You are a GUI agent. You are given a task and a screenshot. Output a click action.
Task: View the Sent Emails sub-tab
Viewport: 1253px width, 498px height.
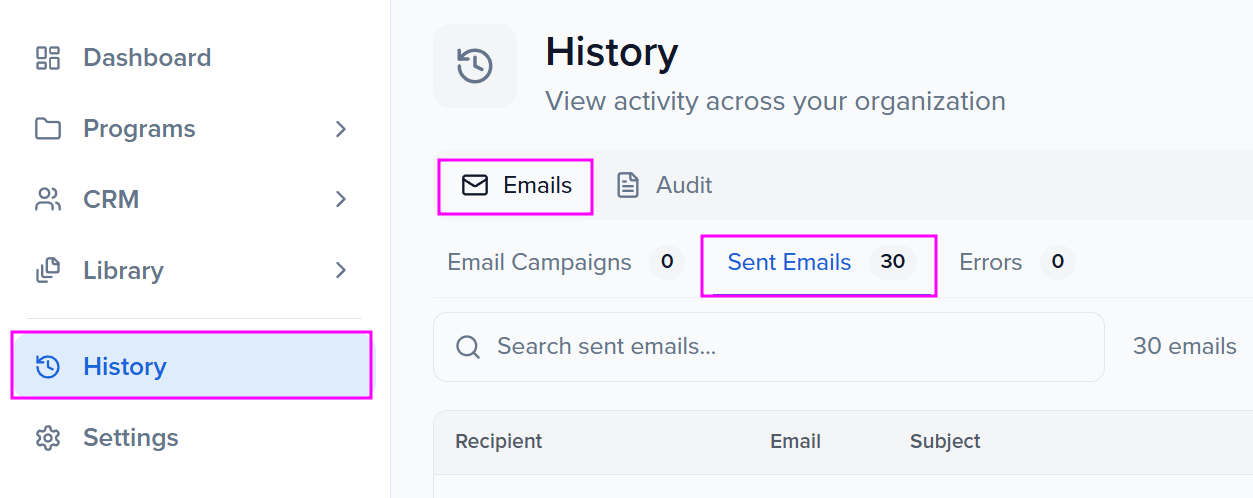[x=790, y=263]
